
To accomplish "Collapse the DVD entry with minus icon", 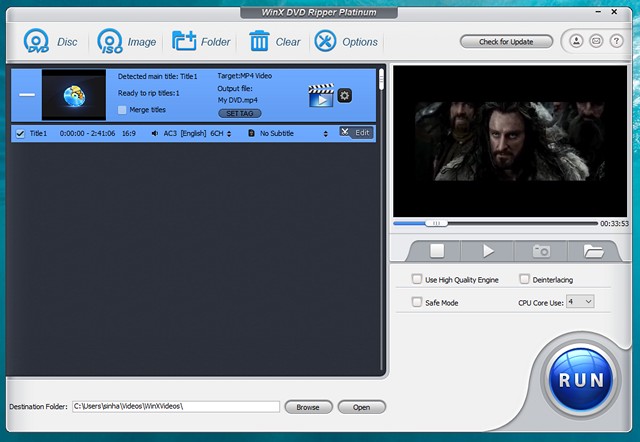I will [x=27, y=95].
